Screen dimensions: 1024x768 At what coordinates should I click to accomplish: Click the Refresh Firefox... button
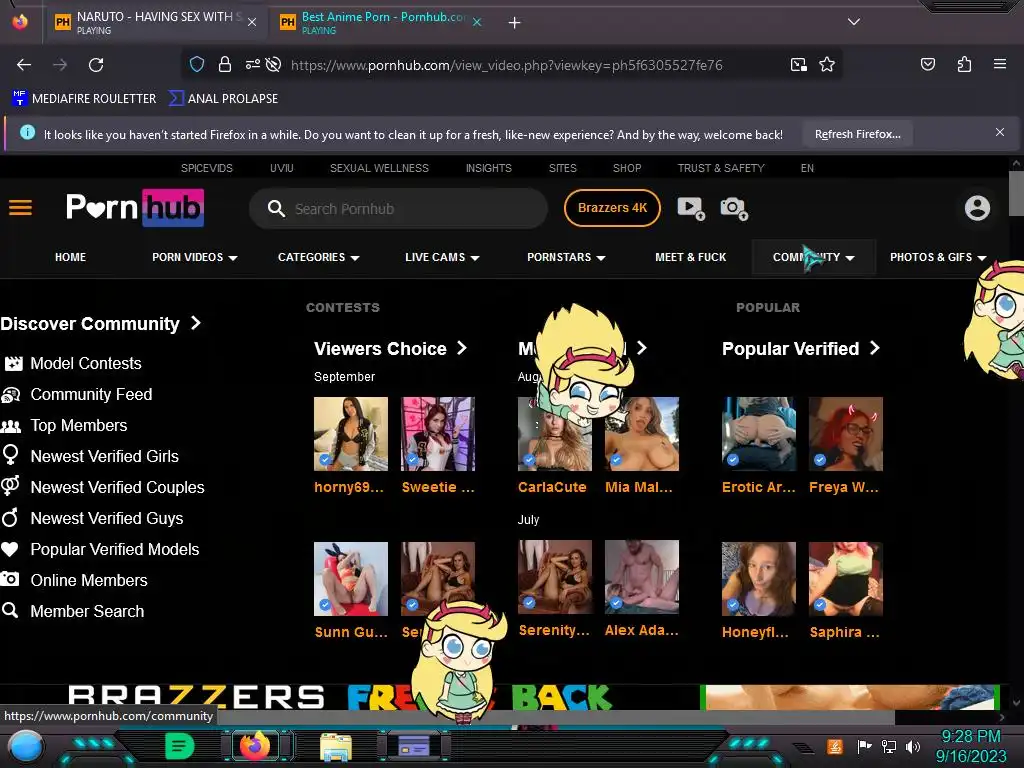(857, 134)
